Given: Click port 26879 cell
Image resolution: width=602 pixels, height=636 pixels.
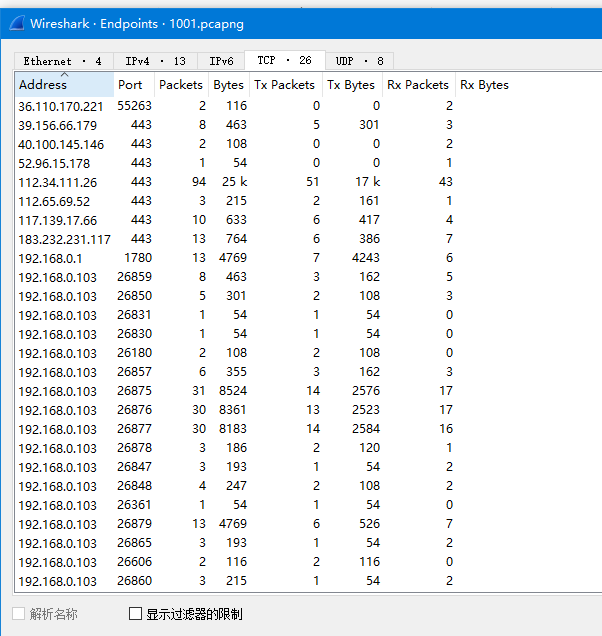Looking at the screenshot, I should point(134,524).
